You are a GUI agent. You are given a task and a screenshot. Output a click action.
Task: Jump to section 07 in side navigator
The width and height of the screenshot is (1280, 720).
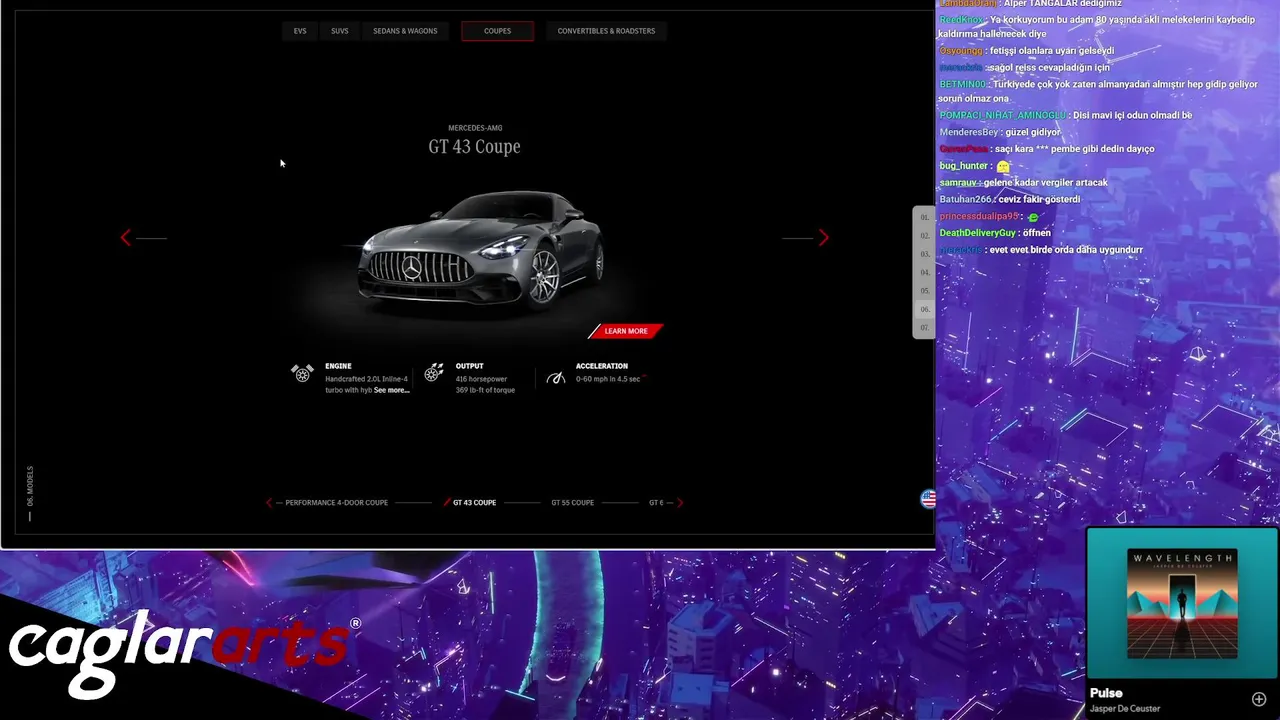(925, 327)
